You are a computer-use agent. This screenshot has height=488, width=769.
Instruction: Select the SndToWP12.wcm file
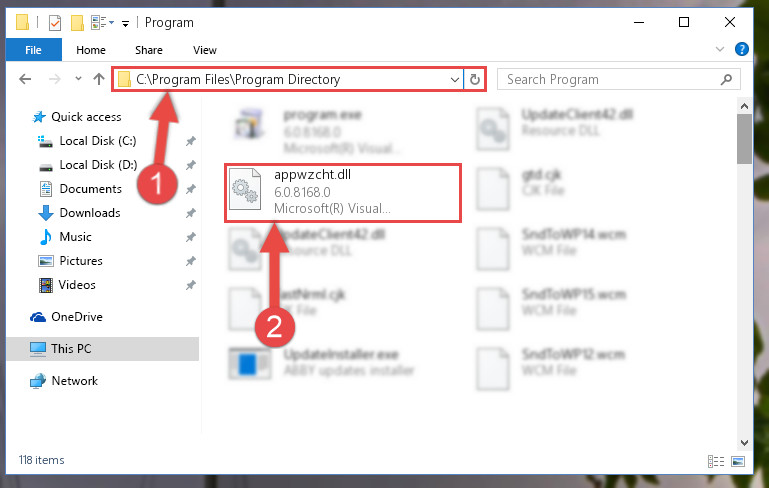point(552,368)
